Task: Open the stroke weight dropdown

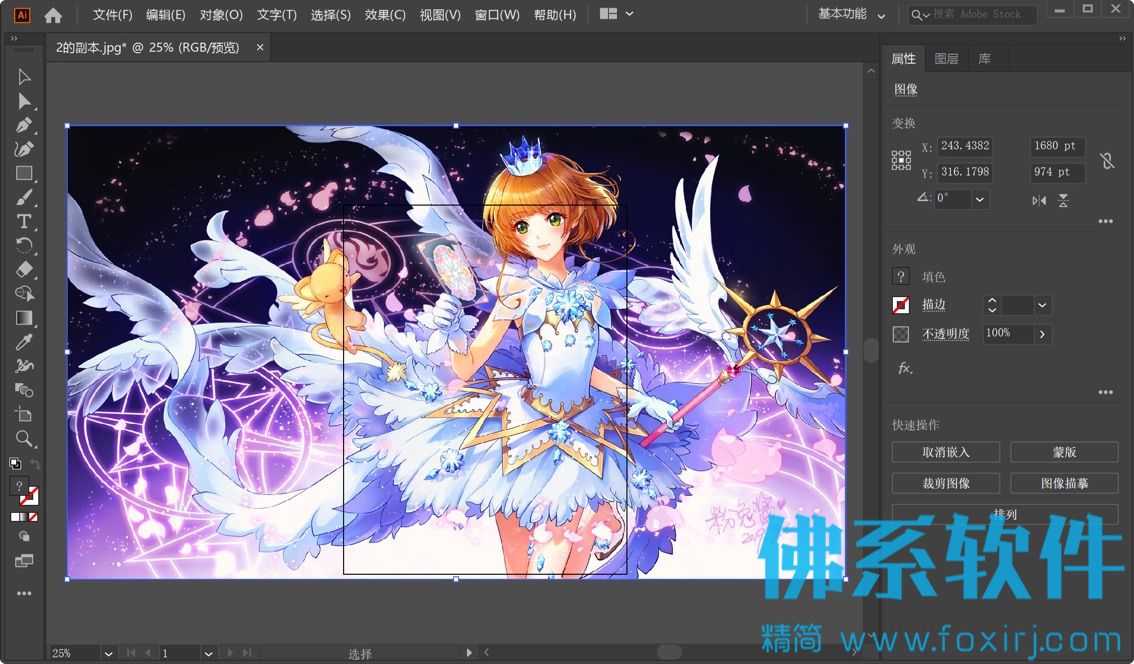Action: click(1042, 305)
